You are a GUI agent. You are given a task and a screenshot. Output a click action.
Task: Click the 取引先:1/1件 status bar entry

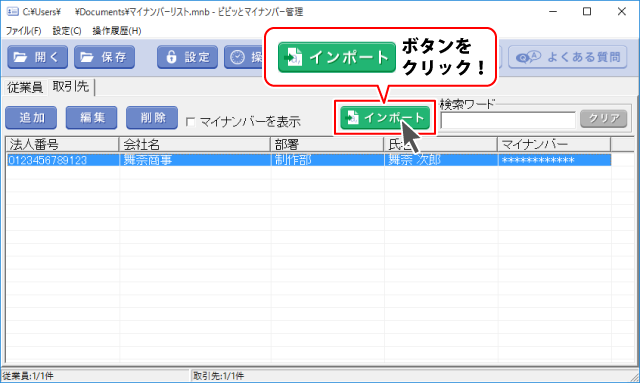(219, 376)
